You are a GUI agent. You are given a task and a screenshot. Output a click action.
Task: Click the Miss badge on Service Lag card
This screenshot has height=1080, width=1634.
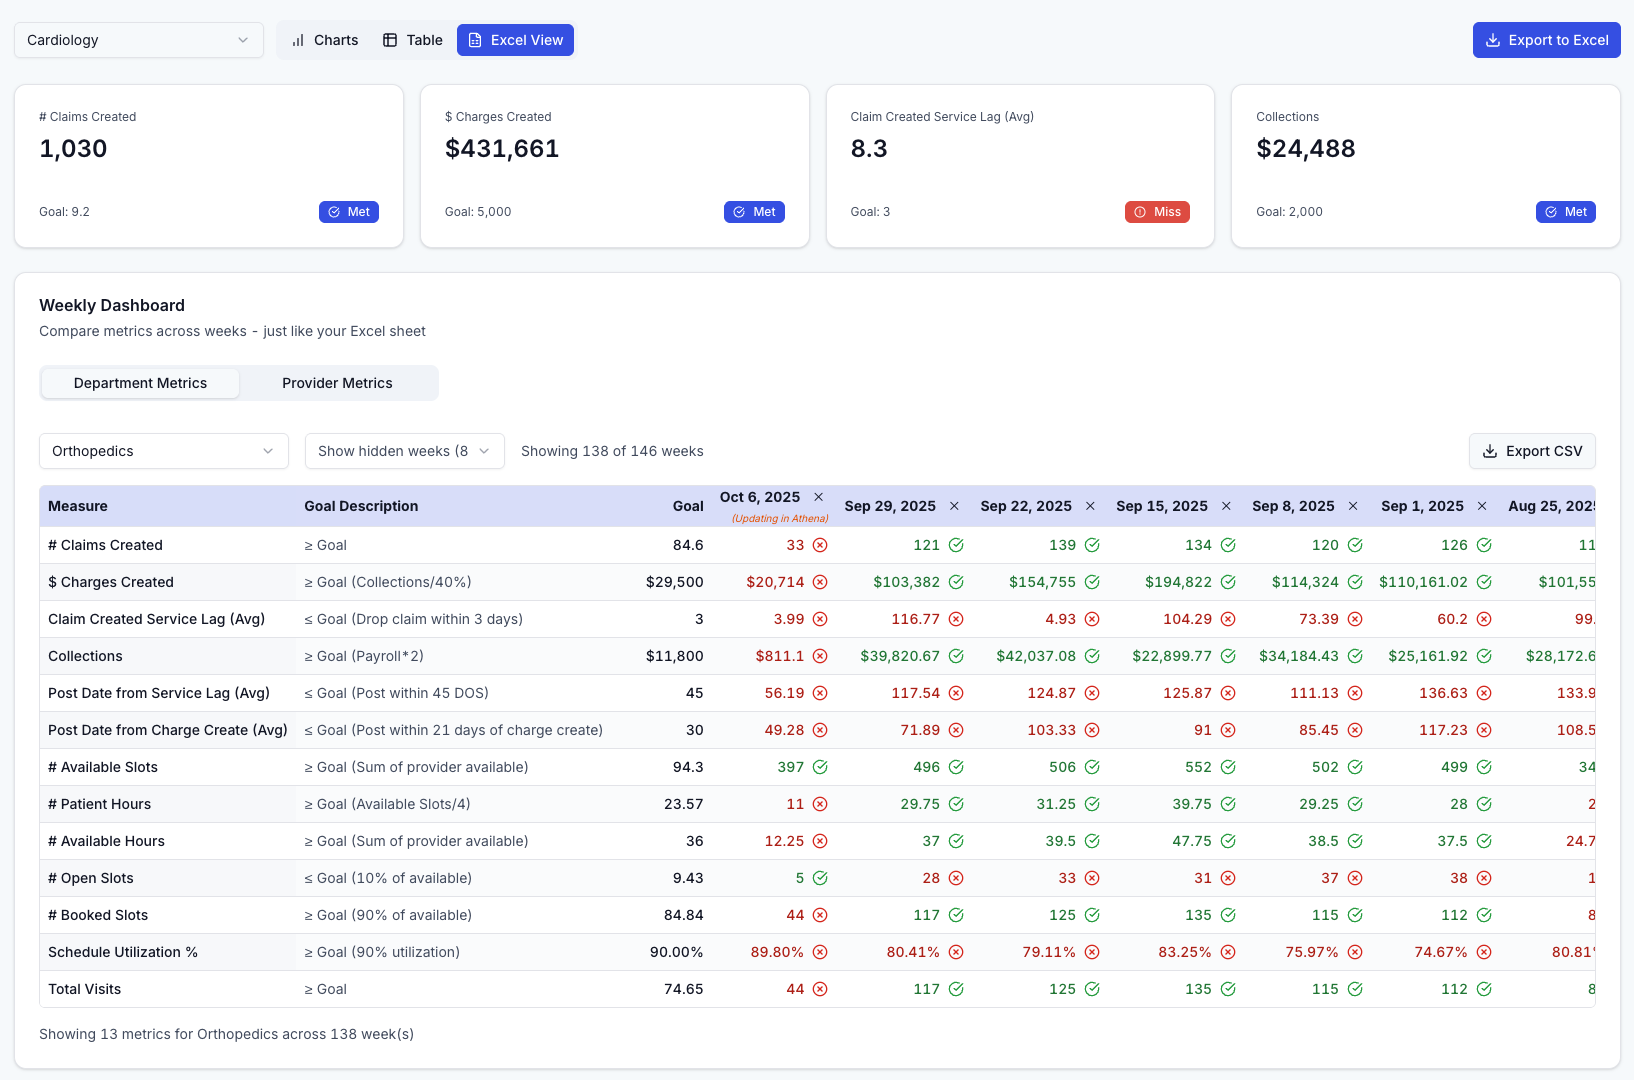tap(1157, 212)
